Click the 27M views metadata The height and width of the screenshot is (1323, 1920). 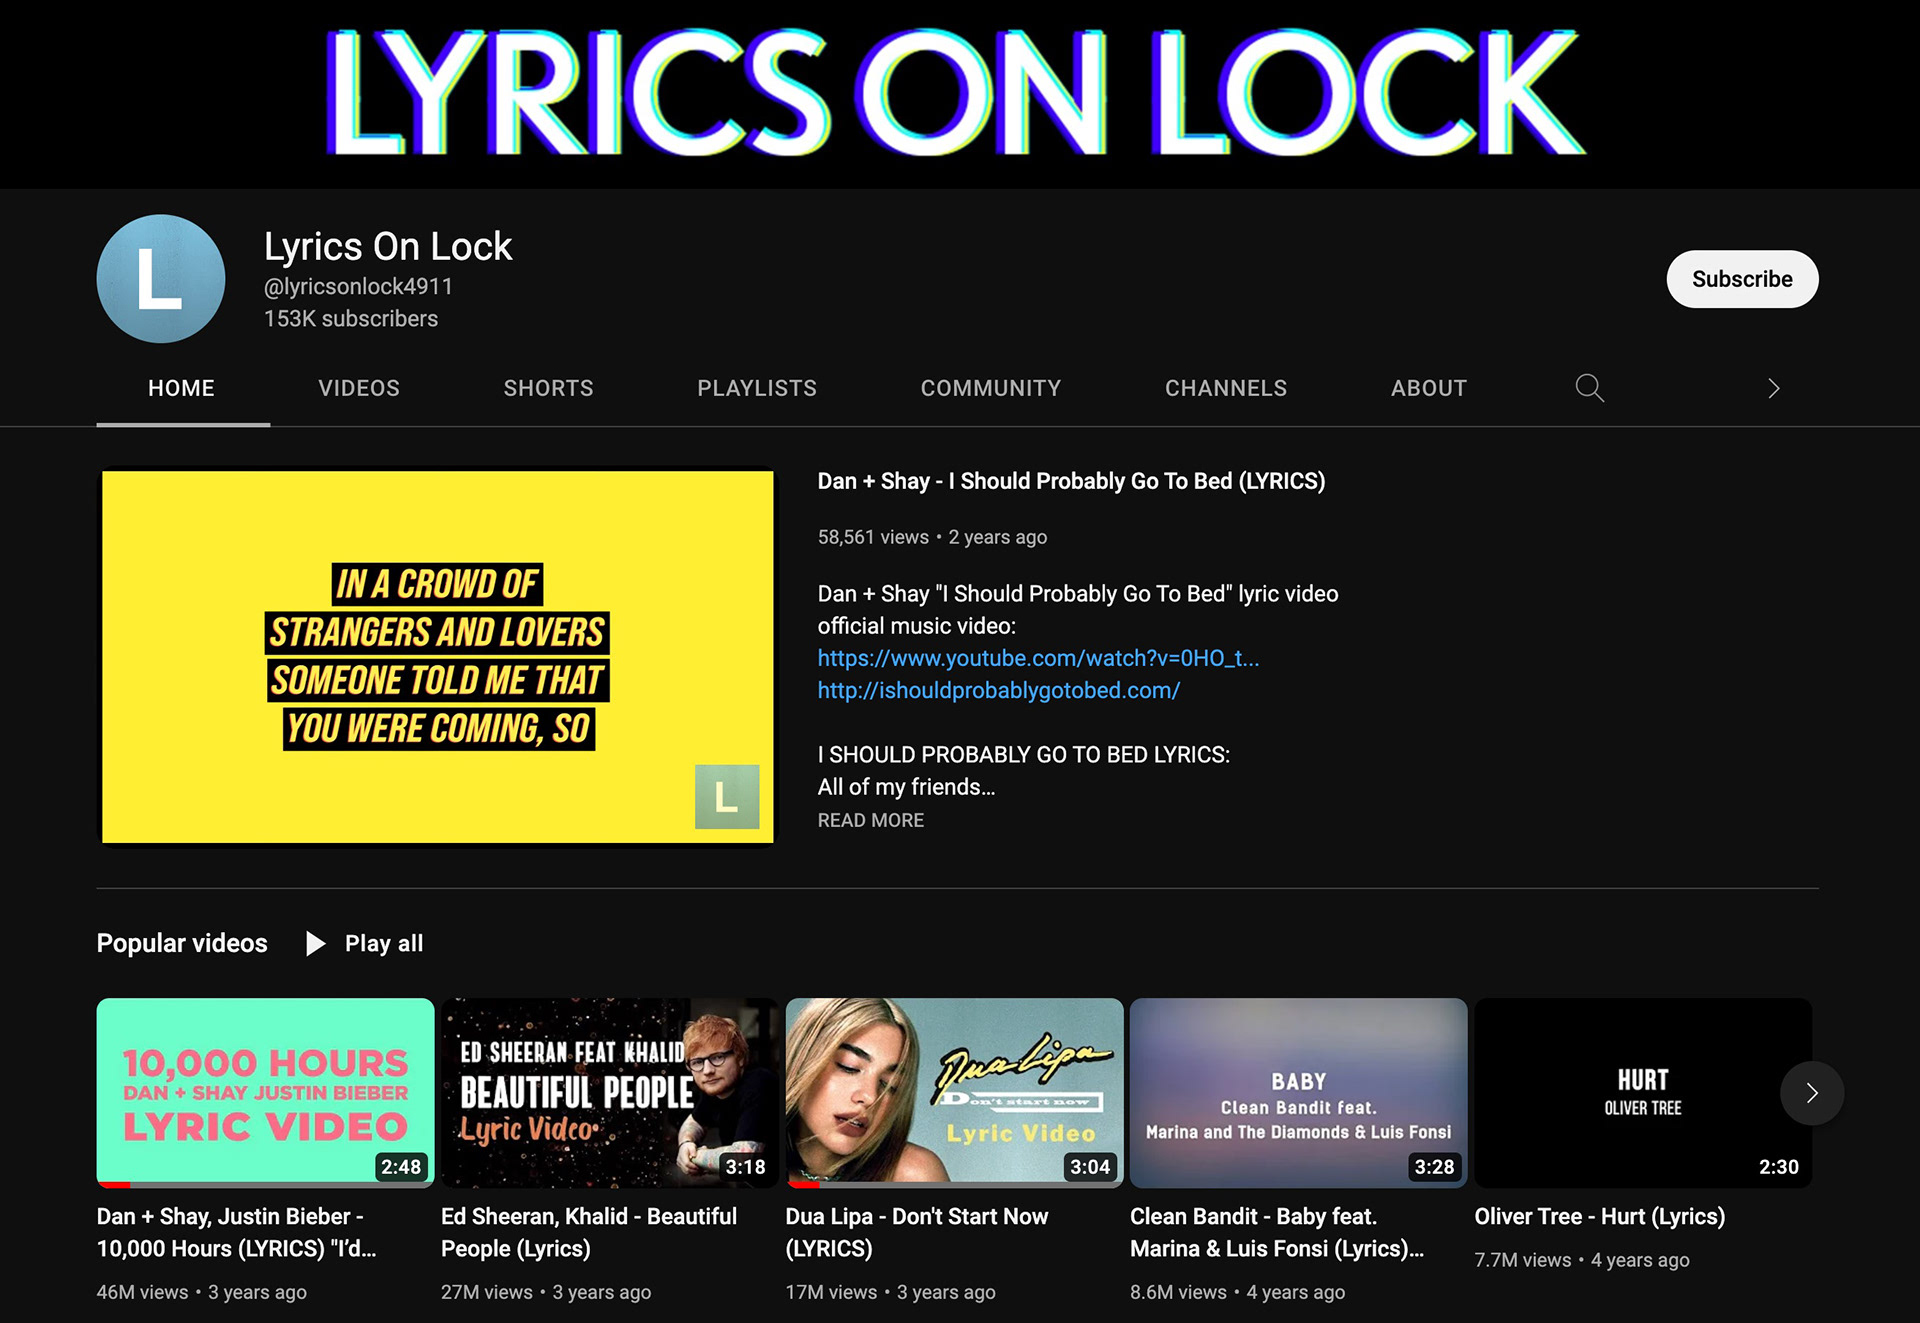(x=487, y=1292)
